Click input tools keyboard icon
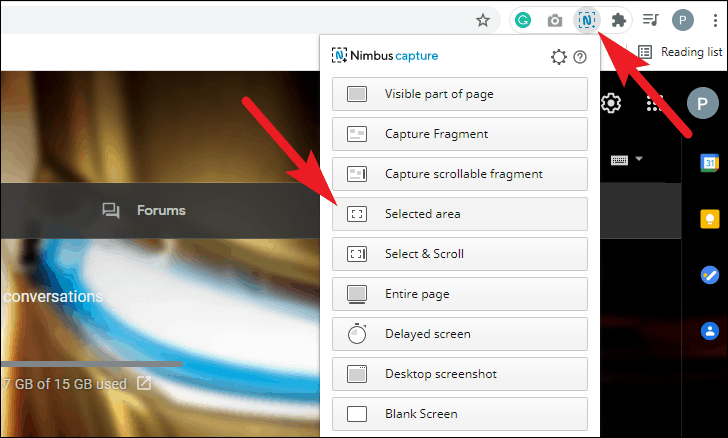The image size is (728, 438). 619,160
